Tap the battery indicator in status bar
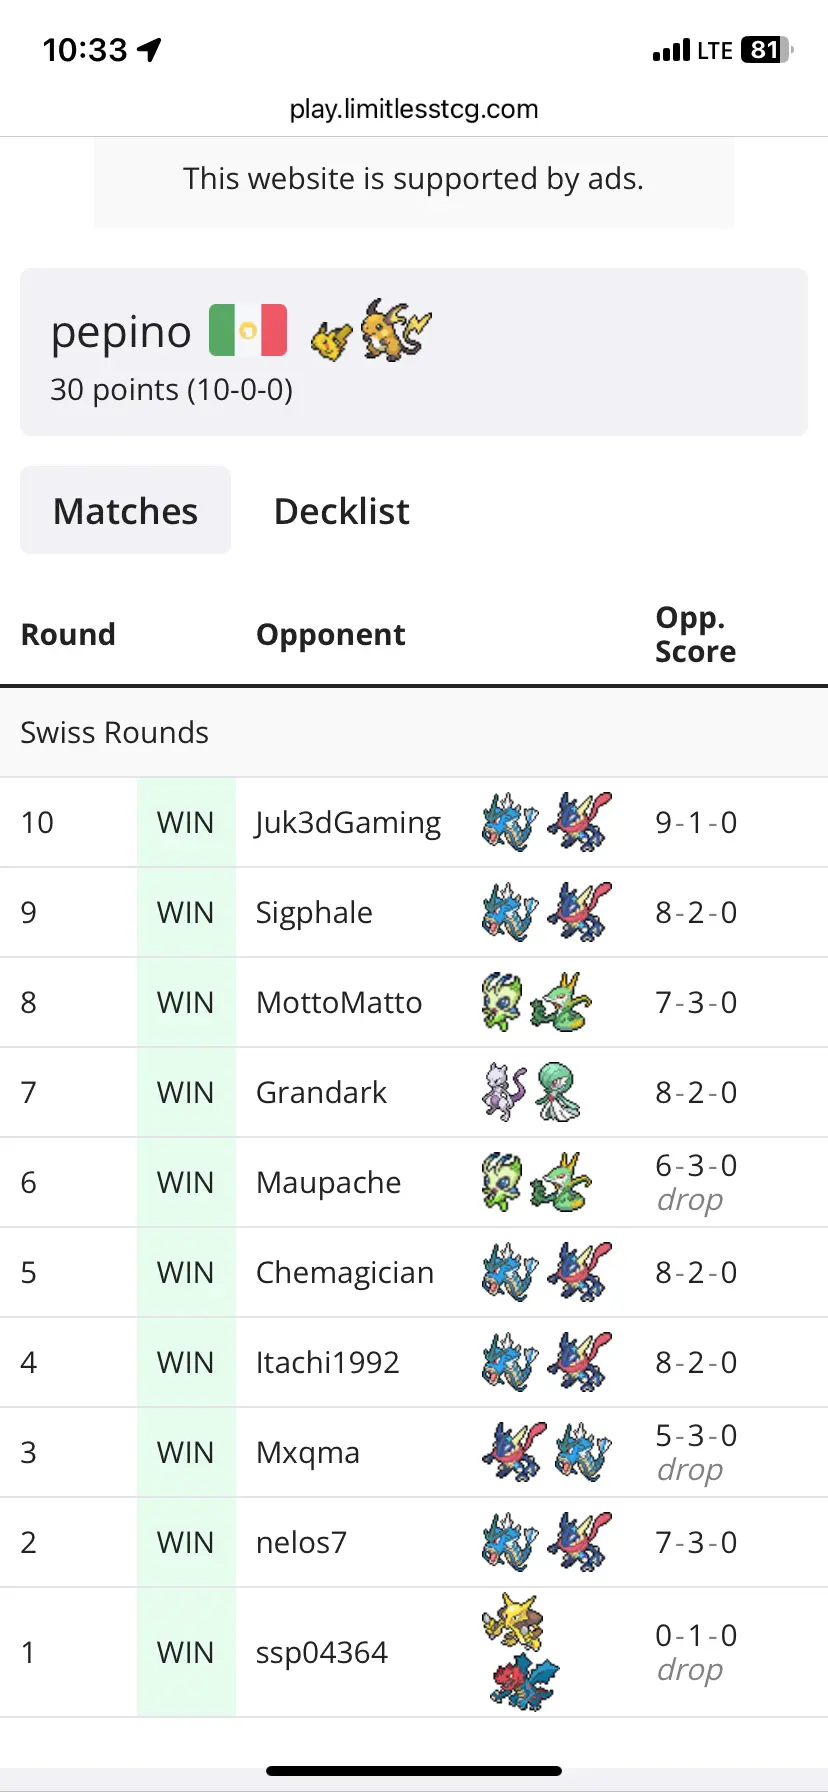The image size is (828, 1792). [x=767, y=50]
